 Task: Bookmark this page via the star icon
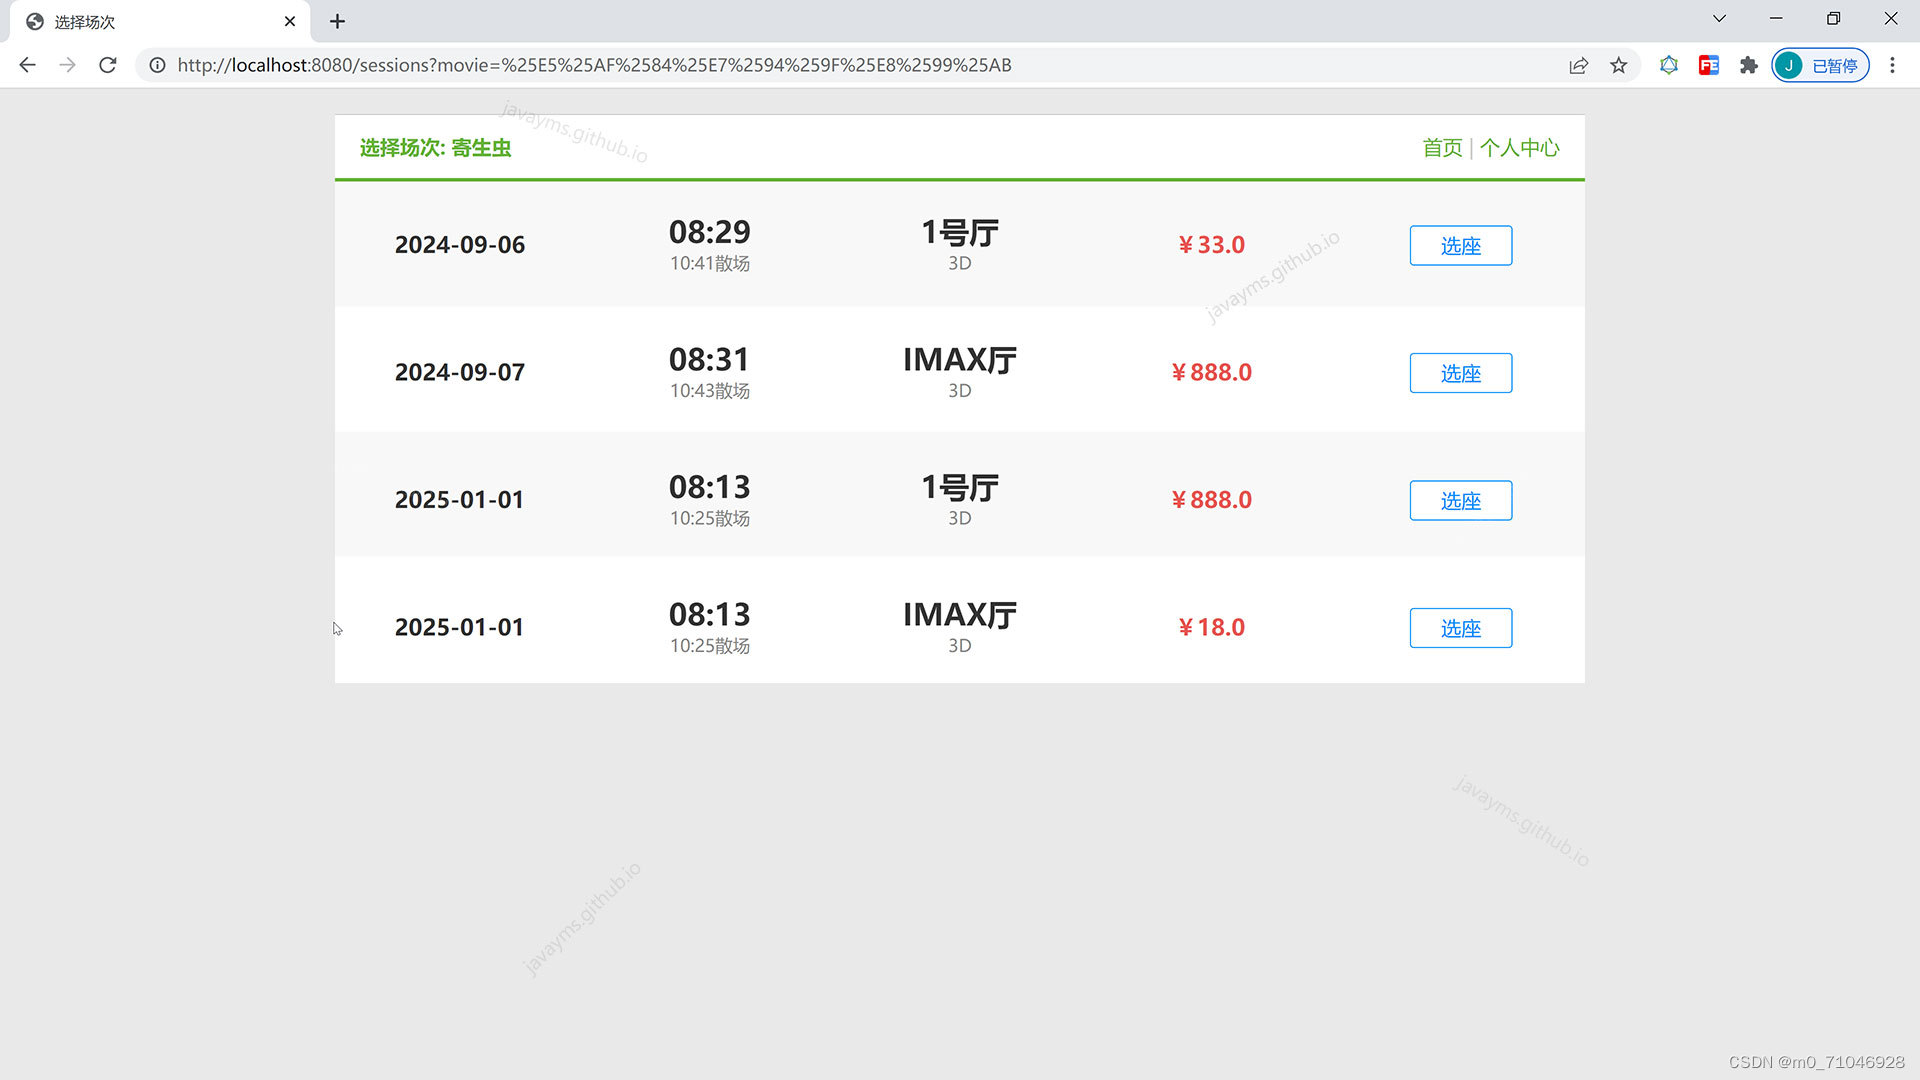(1618, 65)
